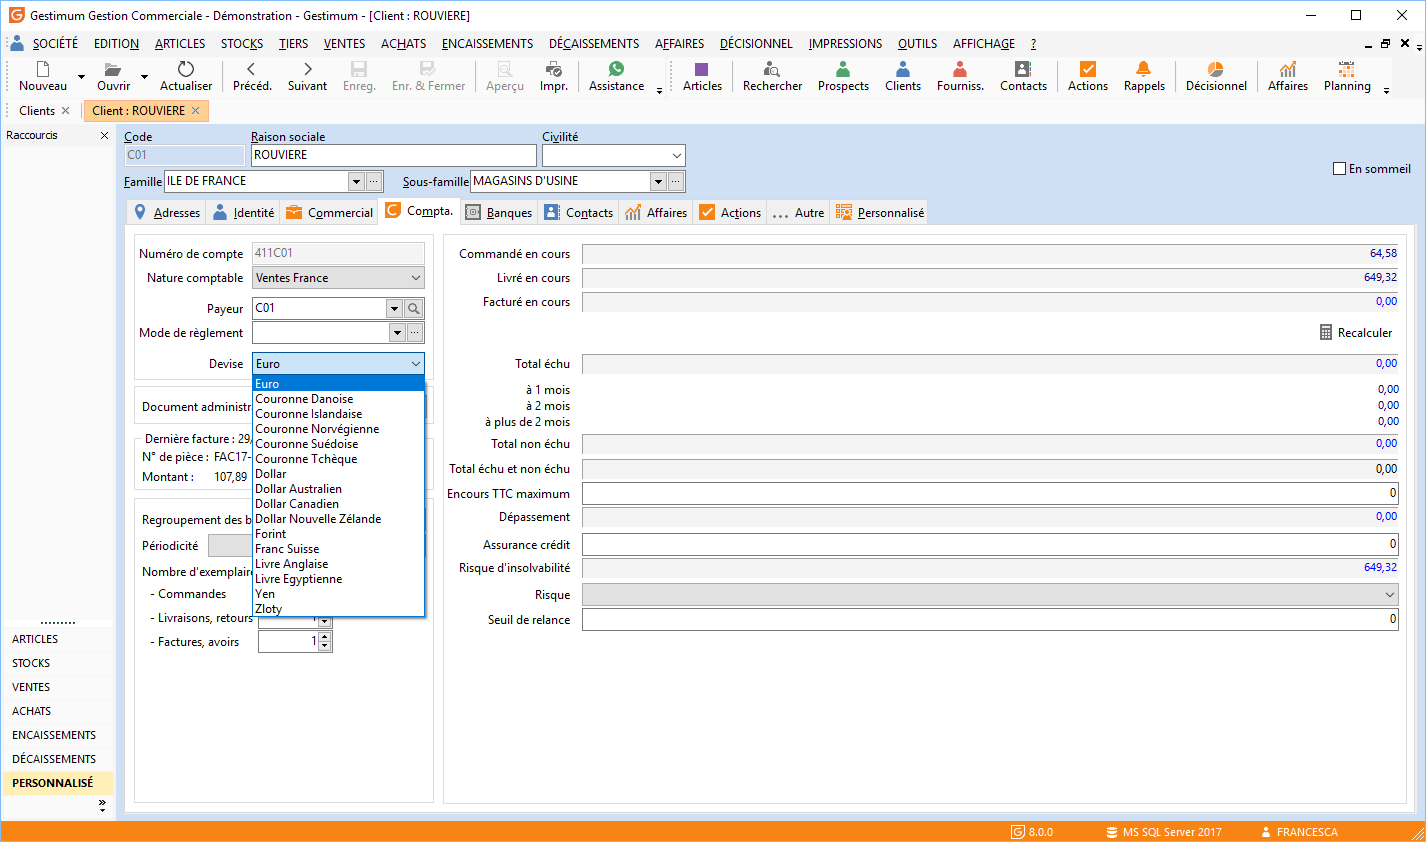
Task: Toggle the En sommeil checkbox
Action: click(x=1339, y=169)
